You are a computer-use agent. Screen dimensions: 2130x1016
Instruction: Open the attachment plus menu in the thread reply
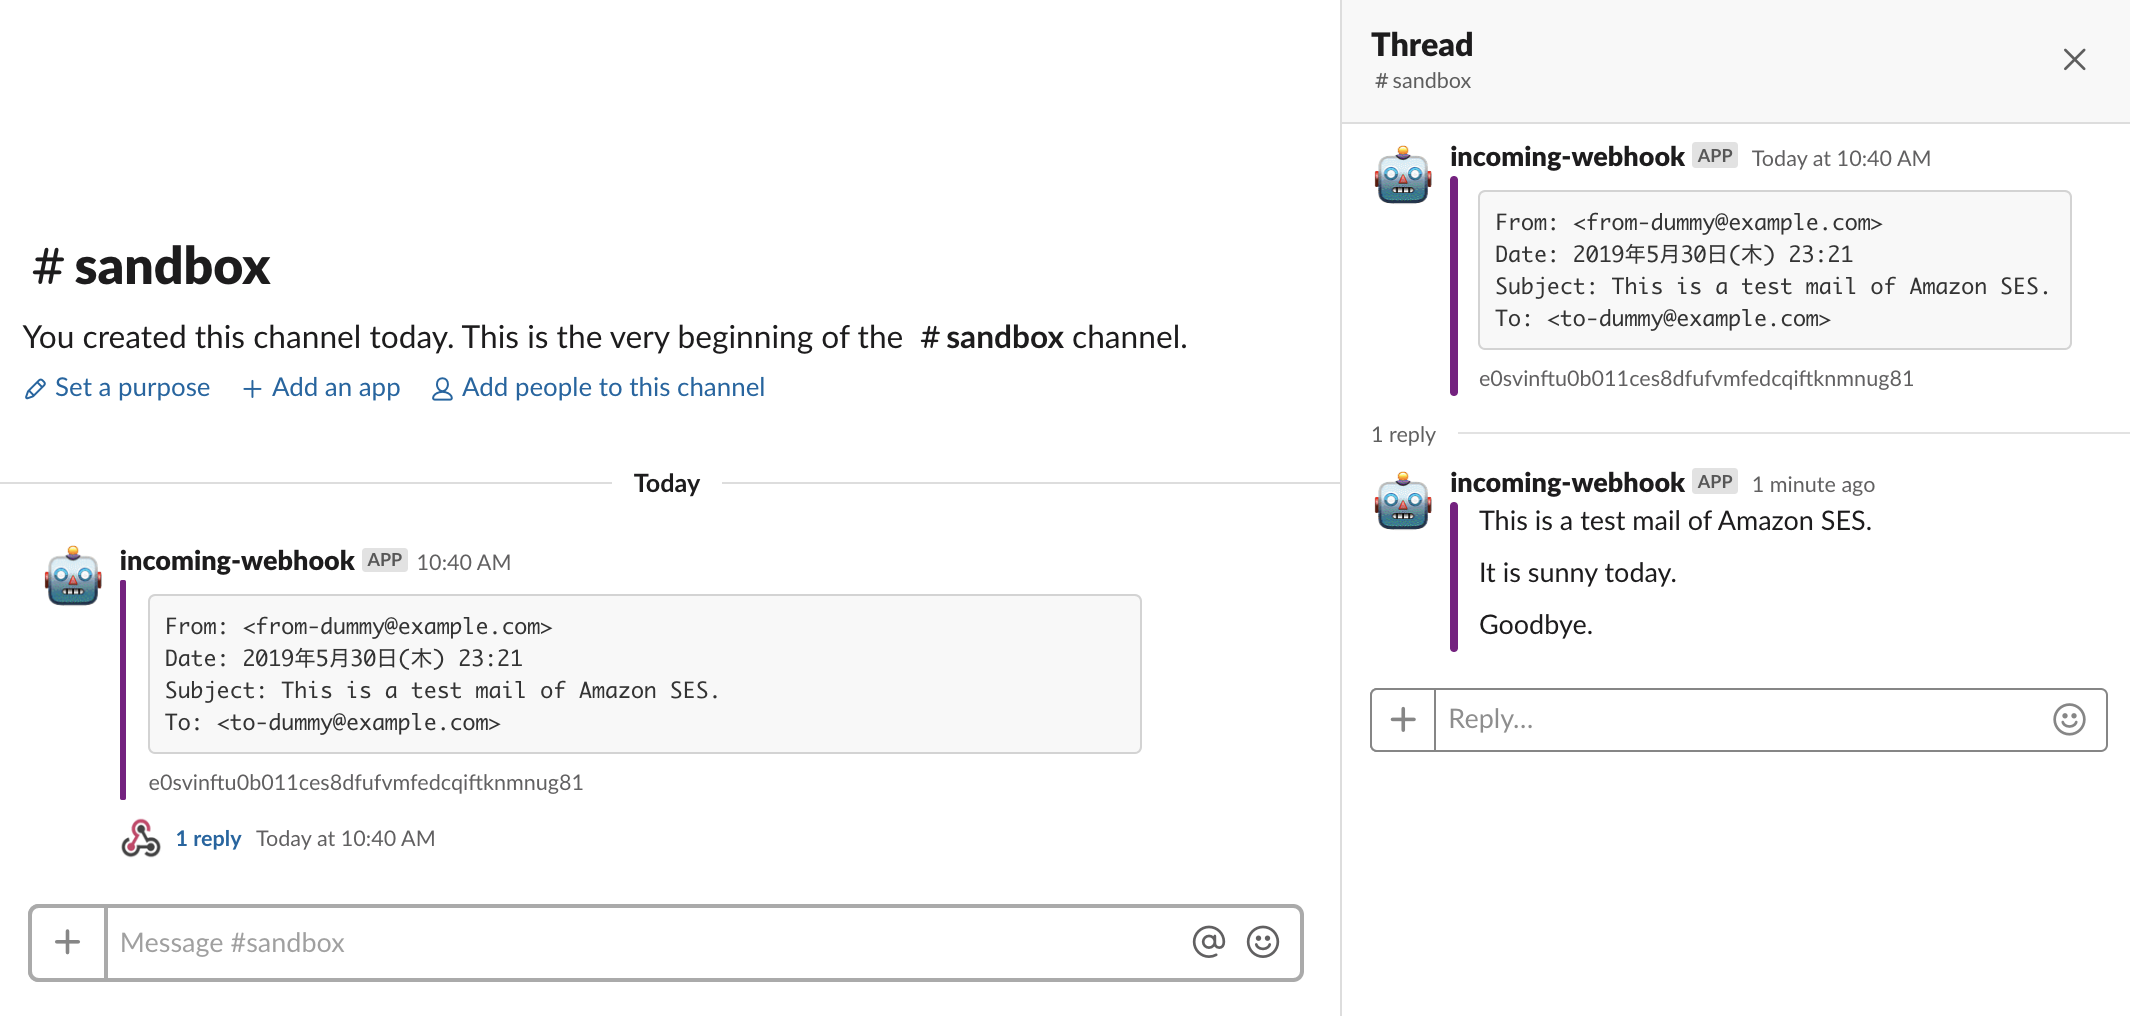[1401, 719]
